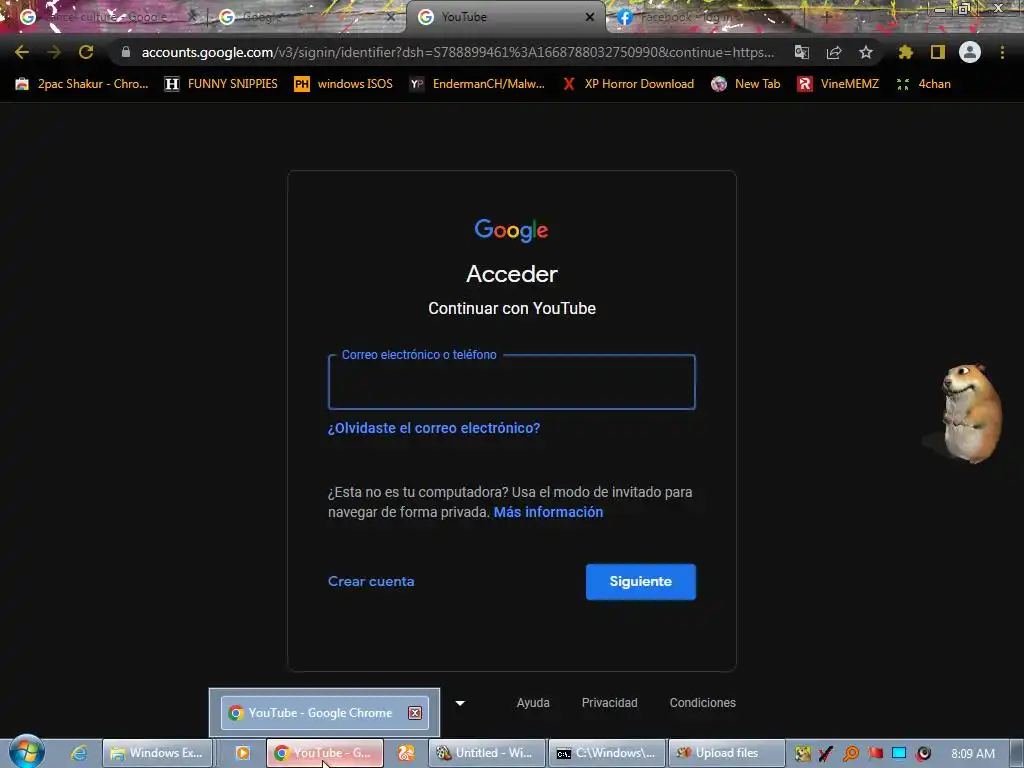
Task: Focus the email or phone field
Action: tap(511, 382)
